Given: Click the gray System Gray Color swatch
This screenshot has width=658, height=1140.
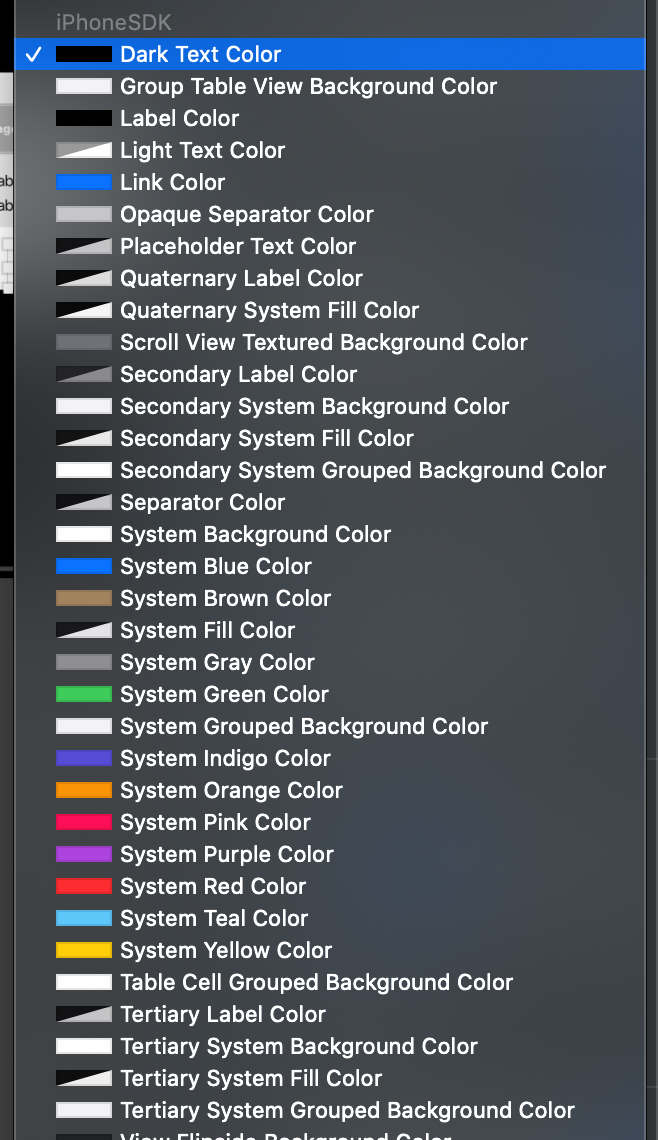Looking at the screenshot, I should point(84,662).
